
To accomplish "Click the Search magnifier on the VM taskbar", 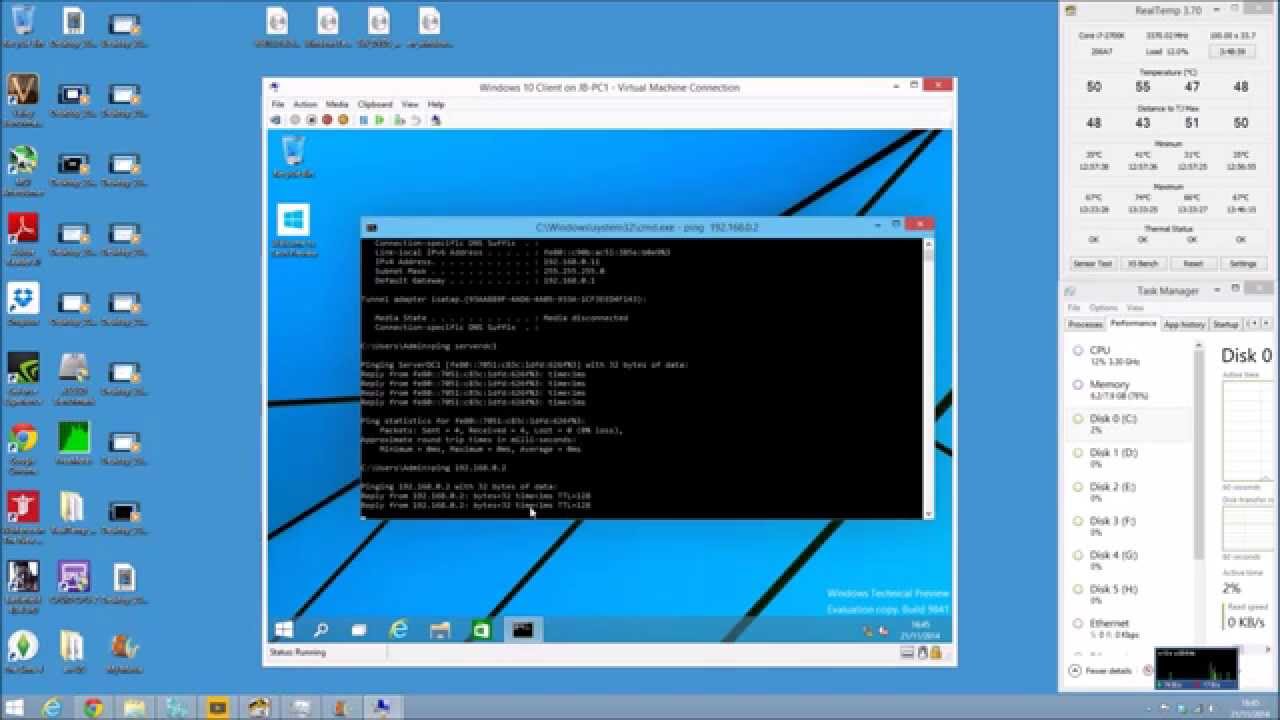I will point(321,630).
